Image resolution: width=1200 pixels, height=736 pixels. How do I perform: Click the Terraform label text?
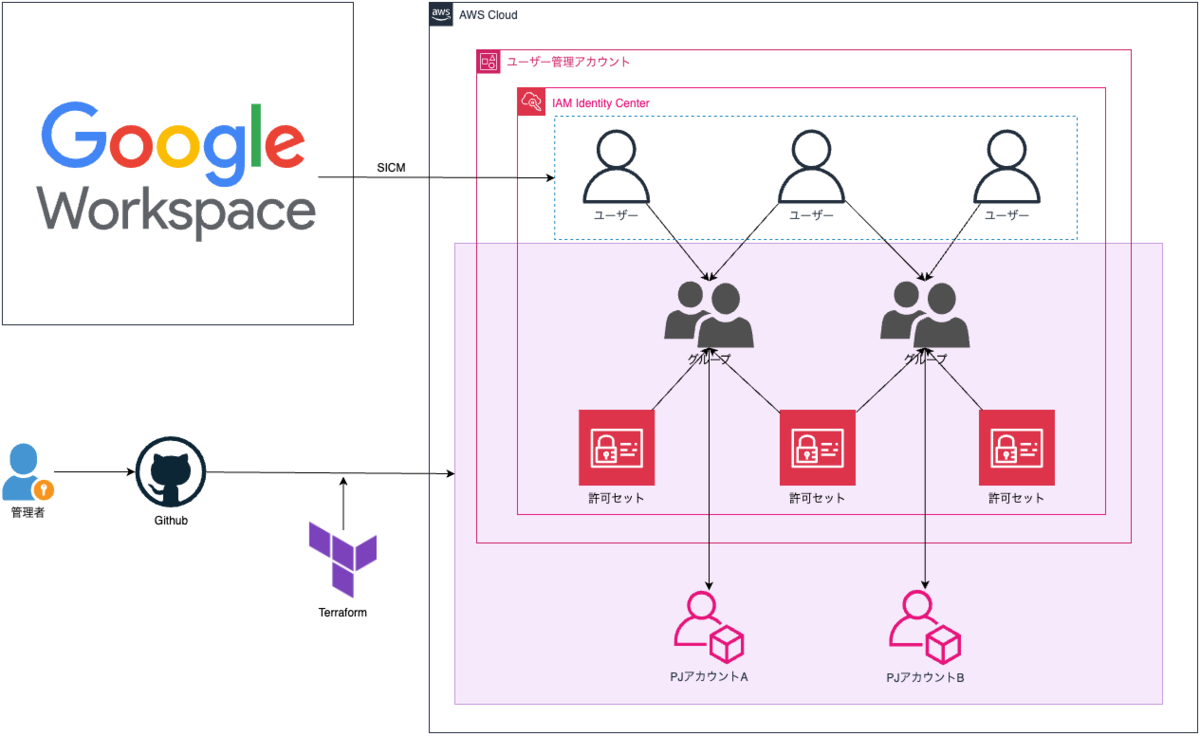pyautogui.click(x=342, y=612)
